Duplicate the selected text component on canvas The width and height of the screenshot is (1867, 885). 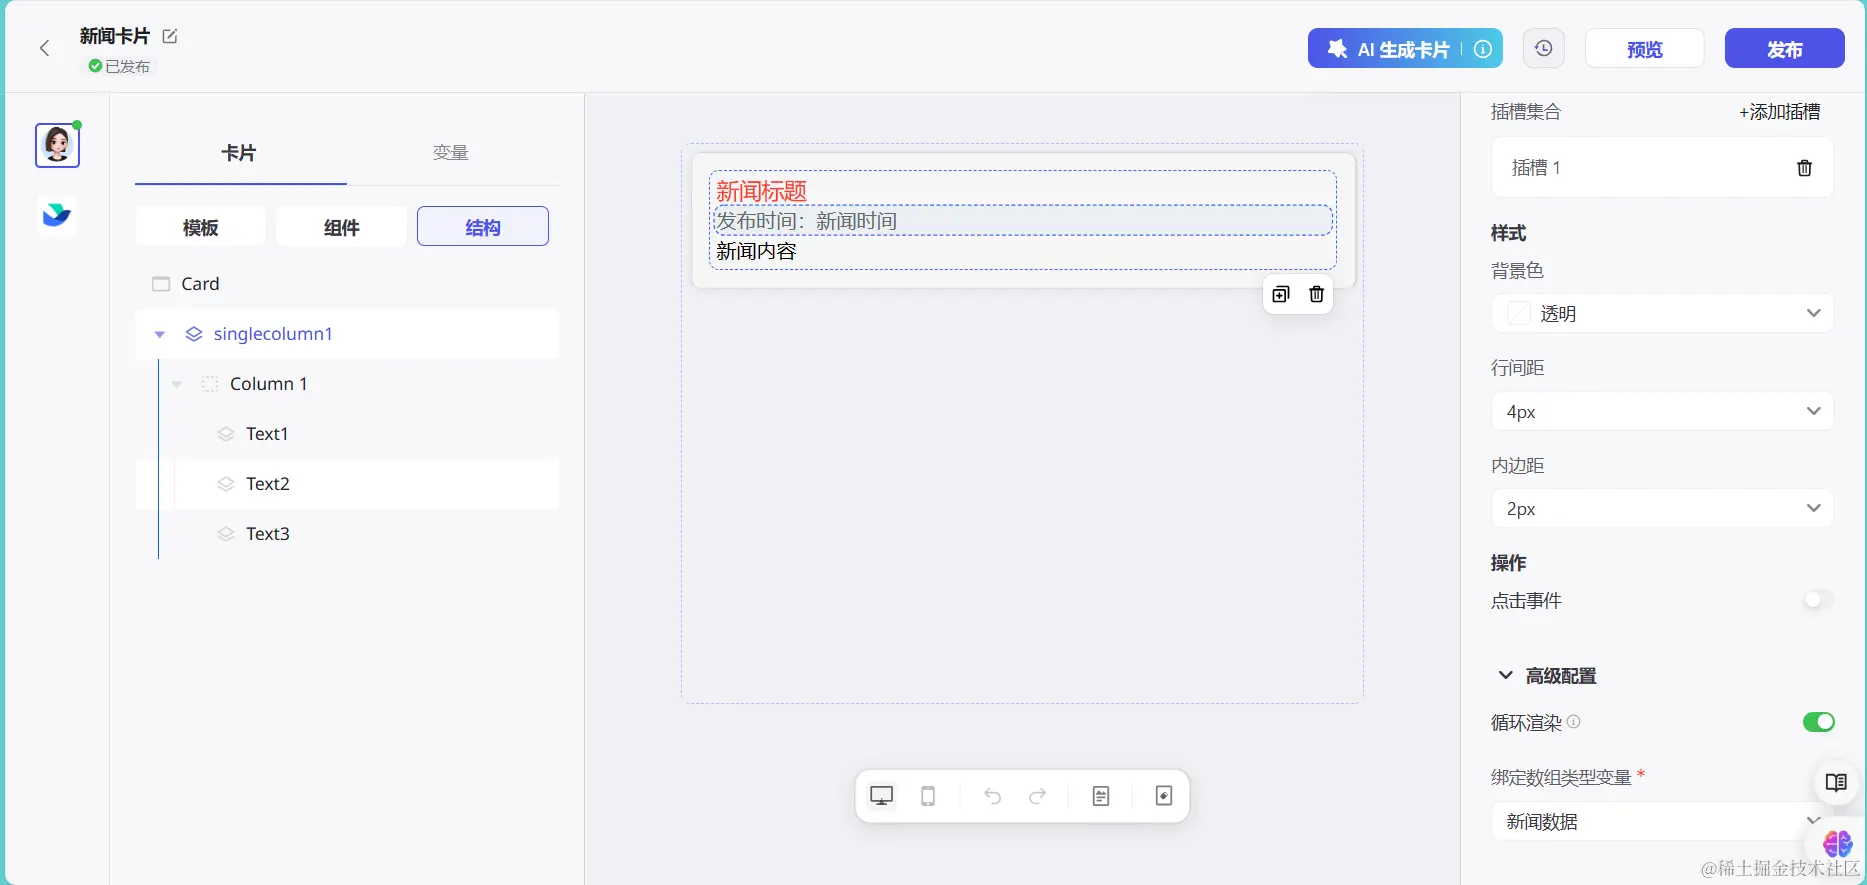[1281, 294]
